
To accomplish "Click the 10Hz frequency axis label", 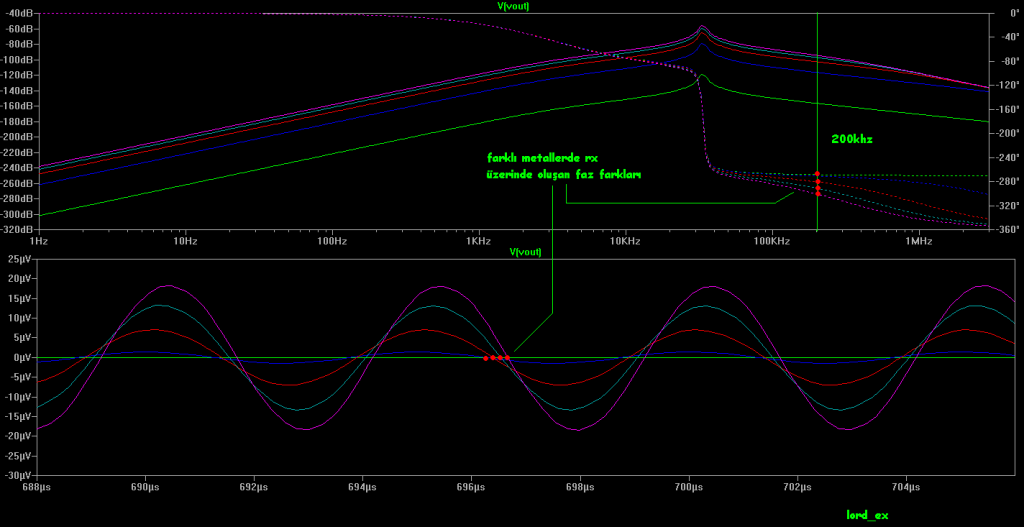I will tap(185, 241).
